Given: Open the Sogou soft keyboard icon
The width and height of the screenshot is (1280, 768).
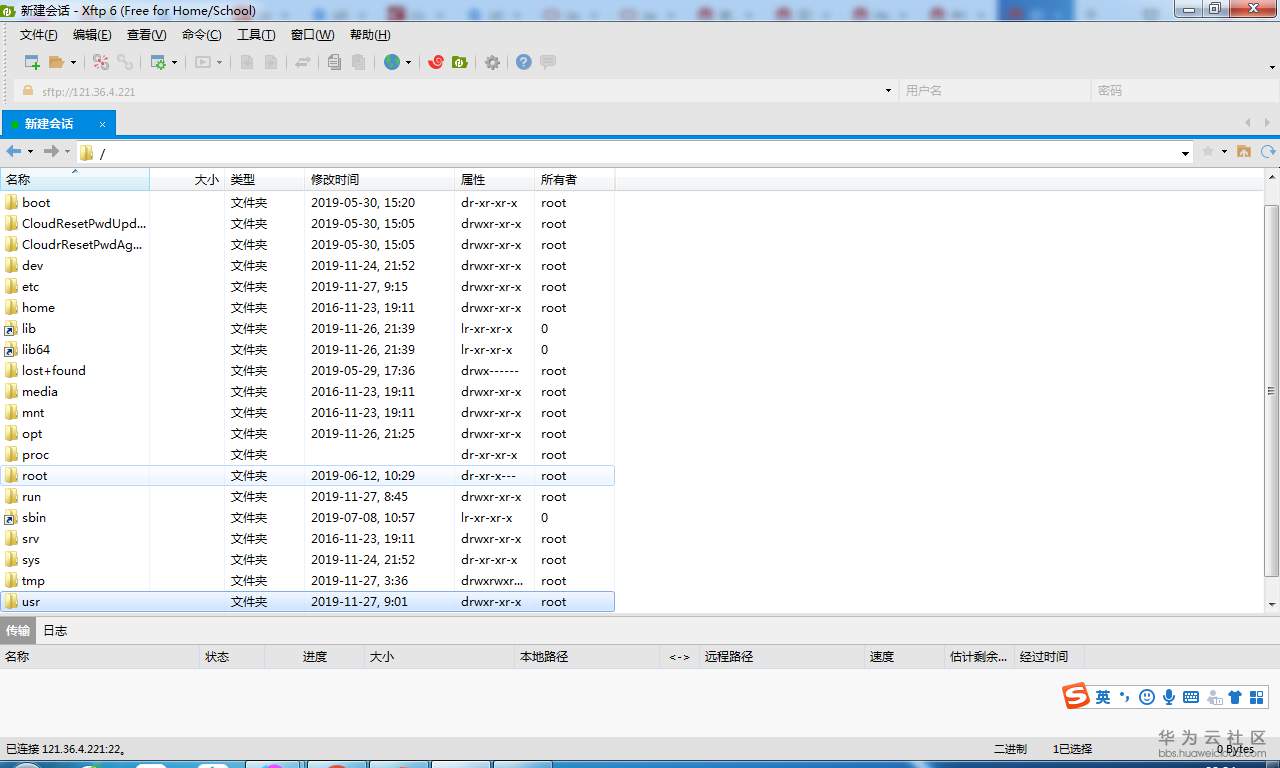Looking at the screenshot, I should click(1191, 697).
